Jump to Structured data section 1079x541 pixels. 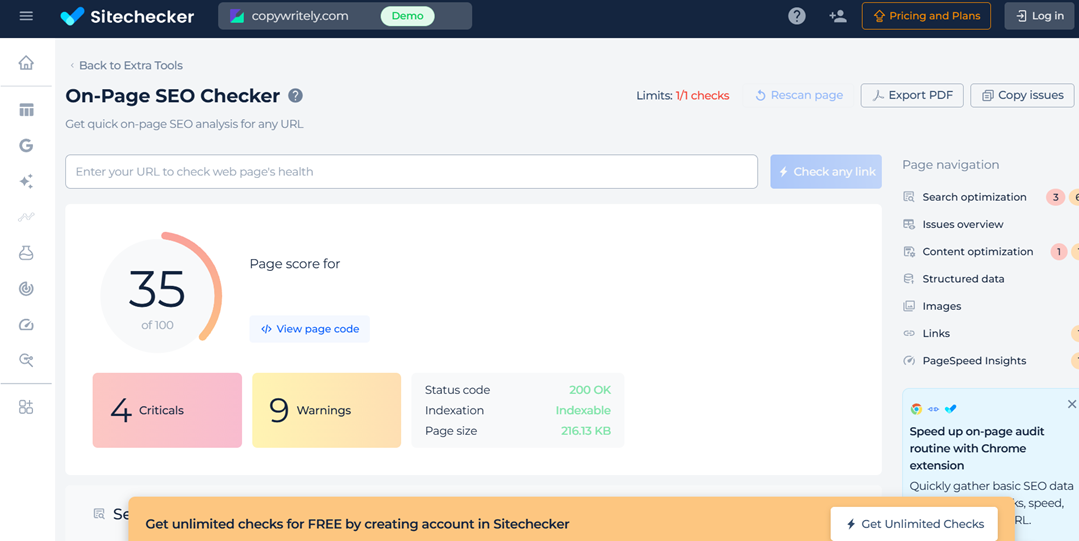pyautogui.click(x=963, y=279)
